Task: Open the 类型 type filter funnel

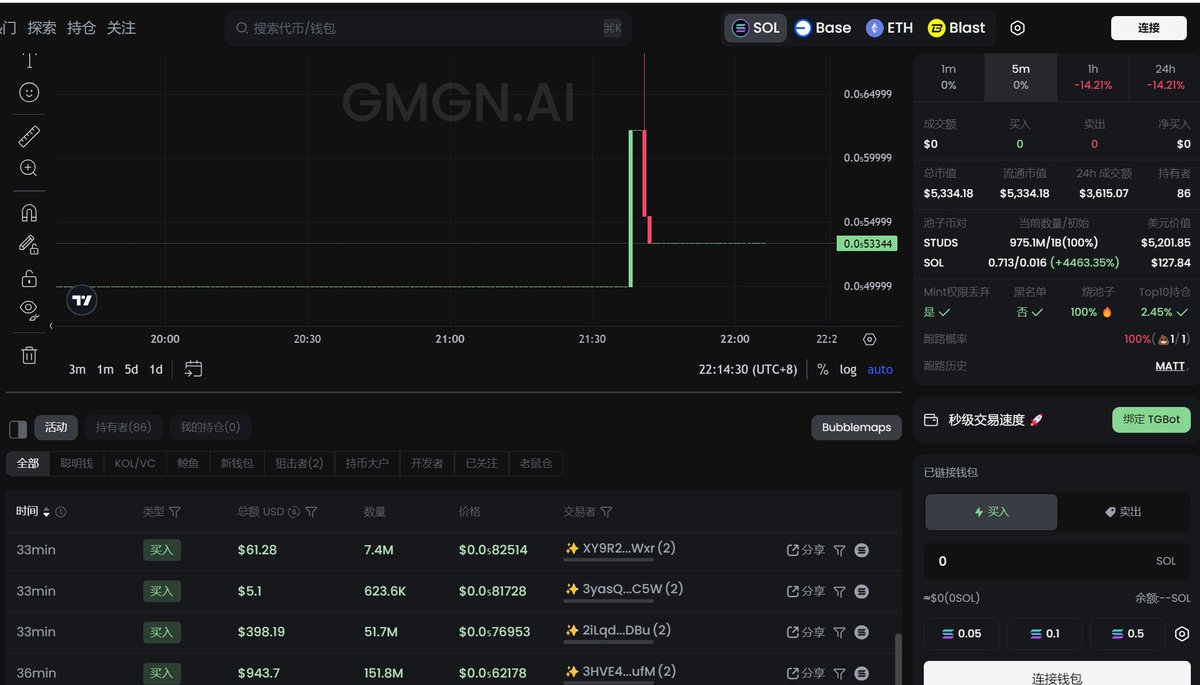Action: pos(175,512)
